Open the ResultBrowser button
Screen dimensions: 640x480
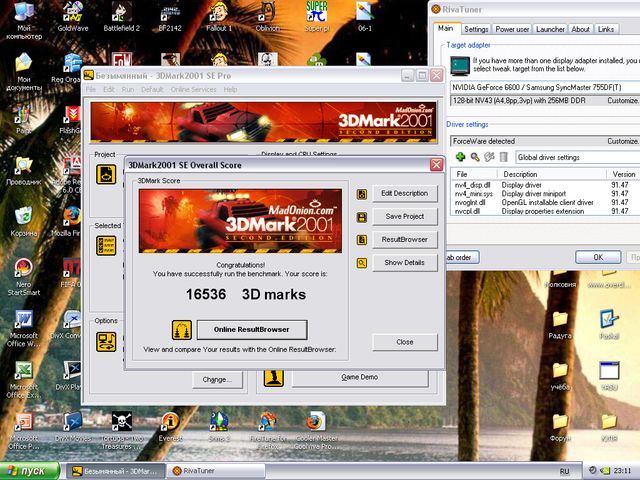(404, 240)
